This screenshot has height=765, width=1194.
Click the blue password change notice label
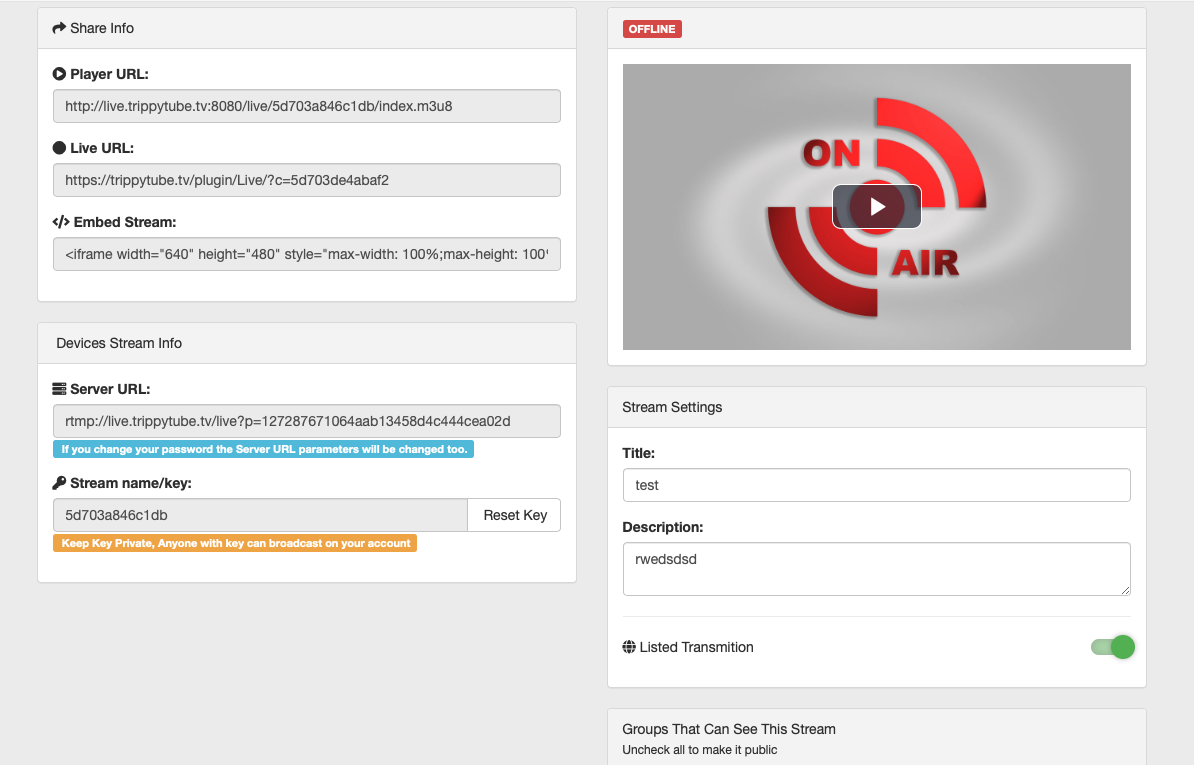263,449
